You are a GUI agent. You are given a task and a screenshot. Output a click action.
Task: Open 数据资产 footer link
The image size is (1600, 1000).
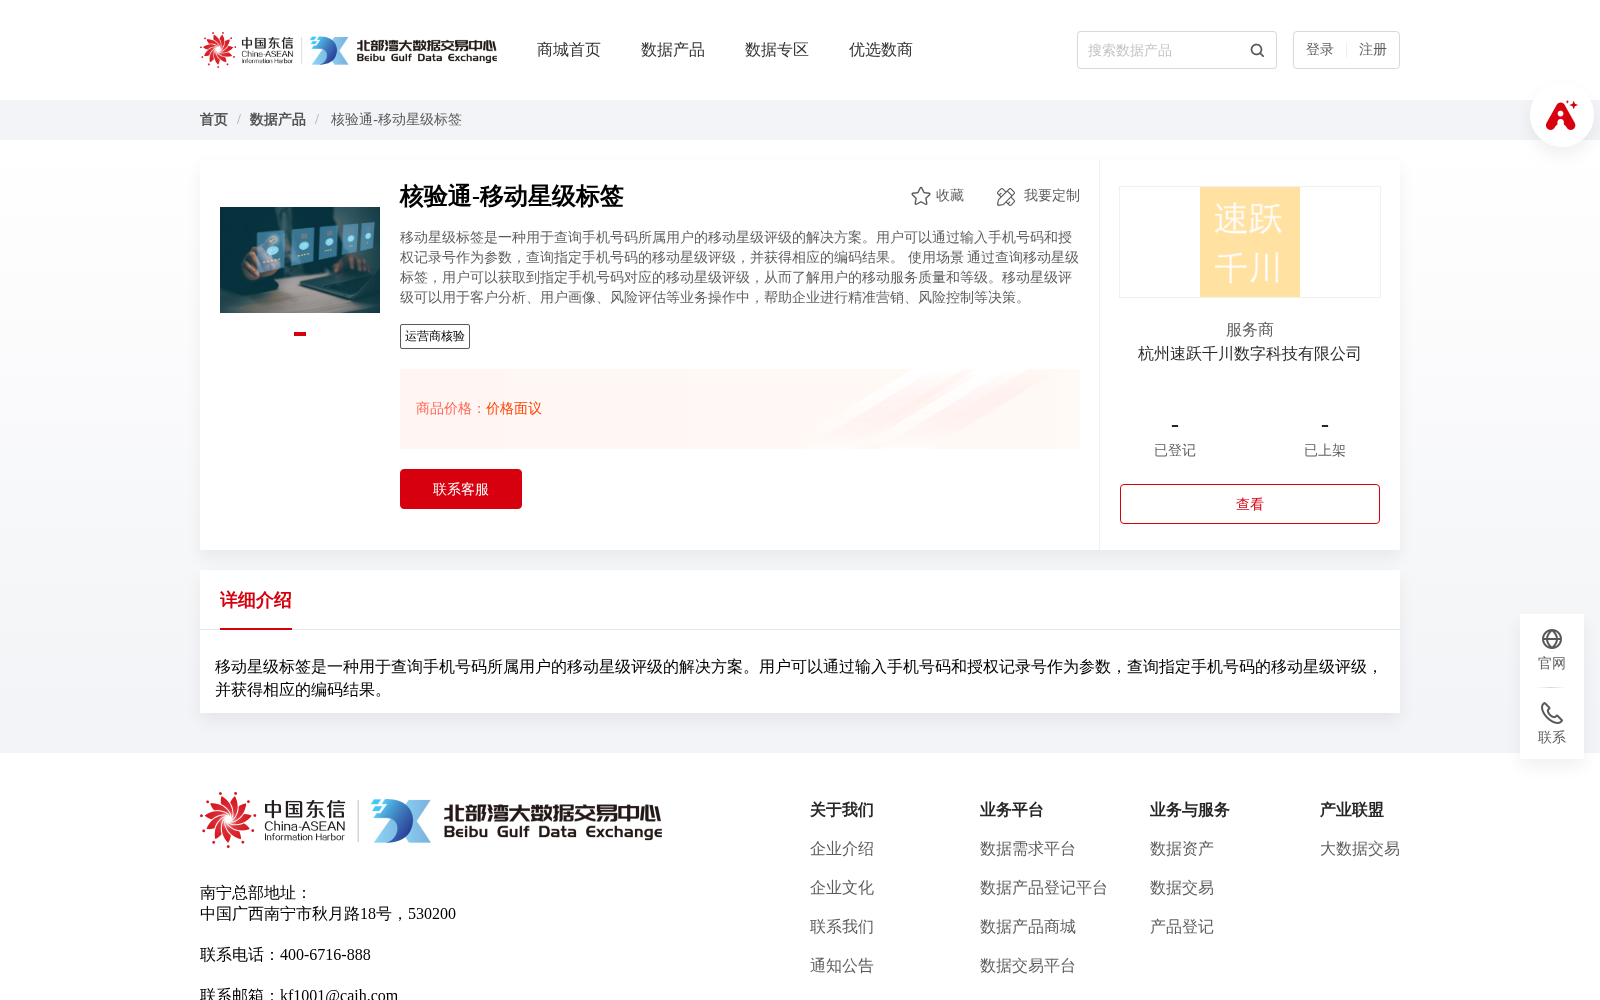click(1182, 849)
